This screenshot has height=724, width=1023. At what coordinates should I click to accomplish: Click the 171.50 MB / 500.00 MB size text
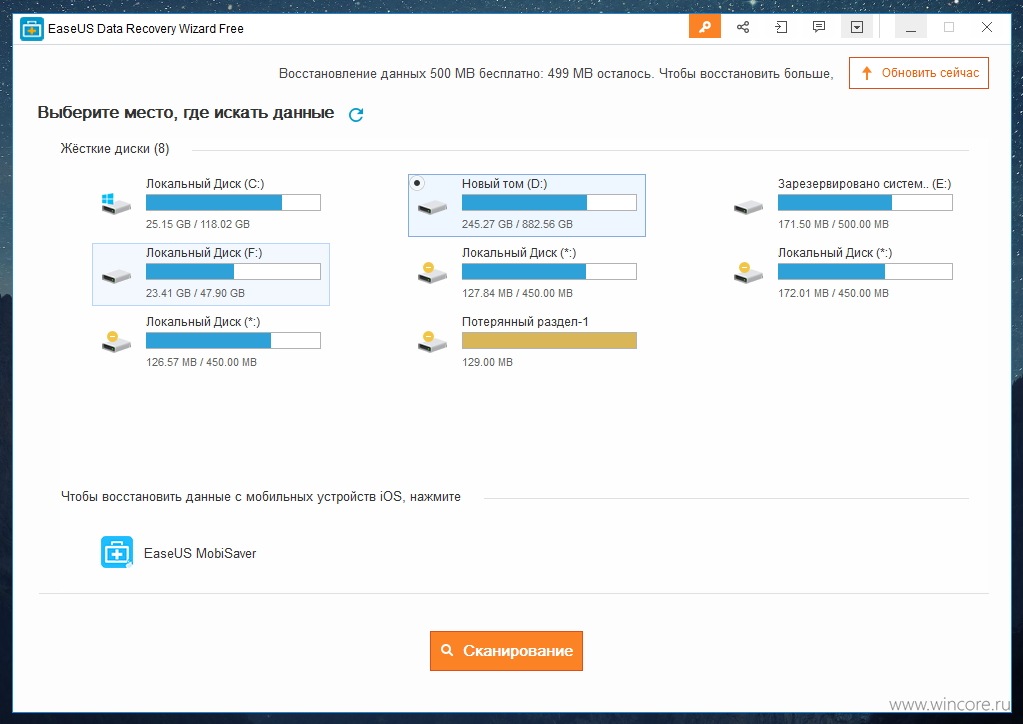click(x=833, y=224)
